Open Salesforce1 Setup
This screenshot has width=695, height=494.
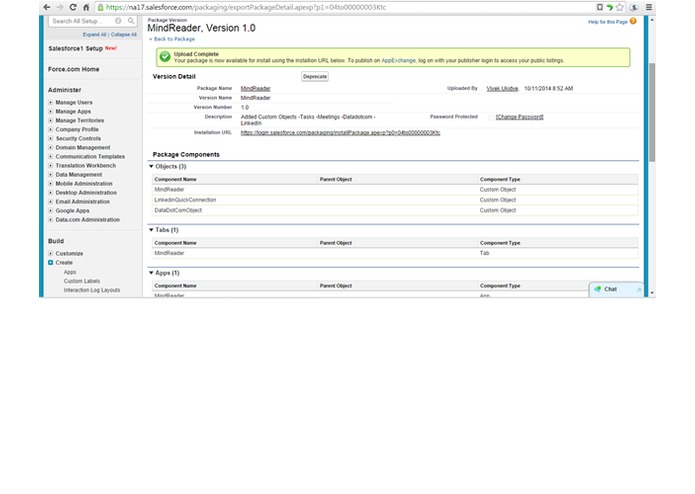[76, 48]
